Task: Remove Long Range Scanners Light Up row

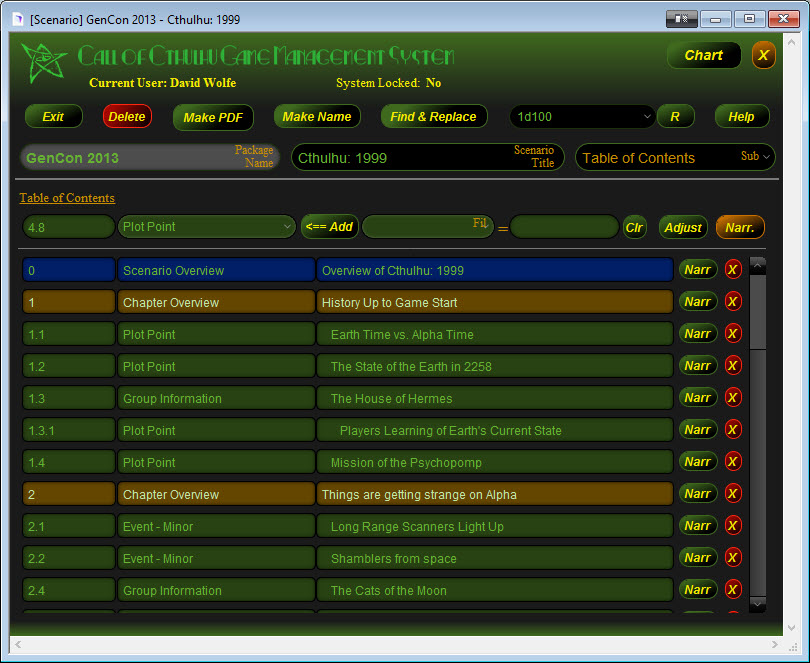Action: (733, 526)
